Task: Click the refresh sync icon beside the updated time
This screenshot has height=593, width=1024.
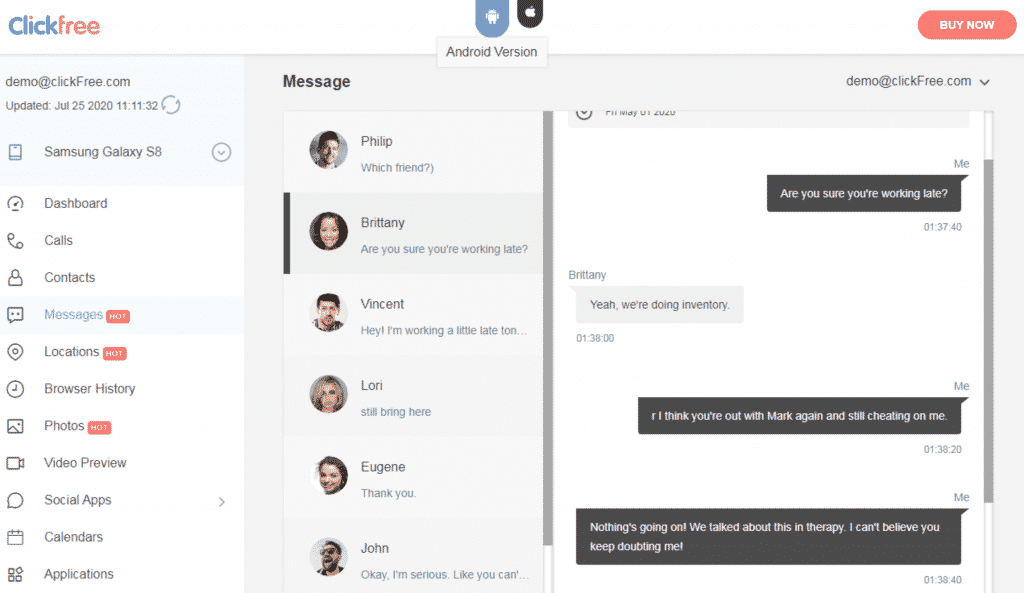Action: (x=171, y=105)
